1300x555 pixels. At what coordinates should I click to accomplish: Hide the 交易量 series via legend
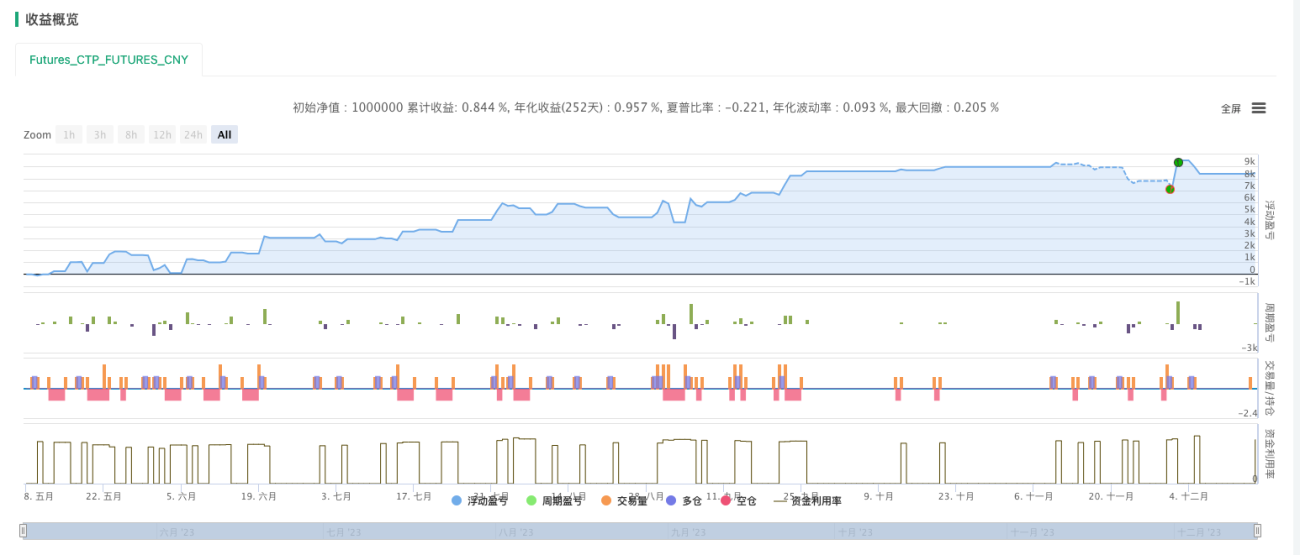pyautogui.click(x=624, y=501)
